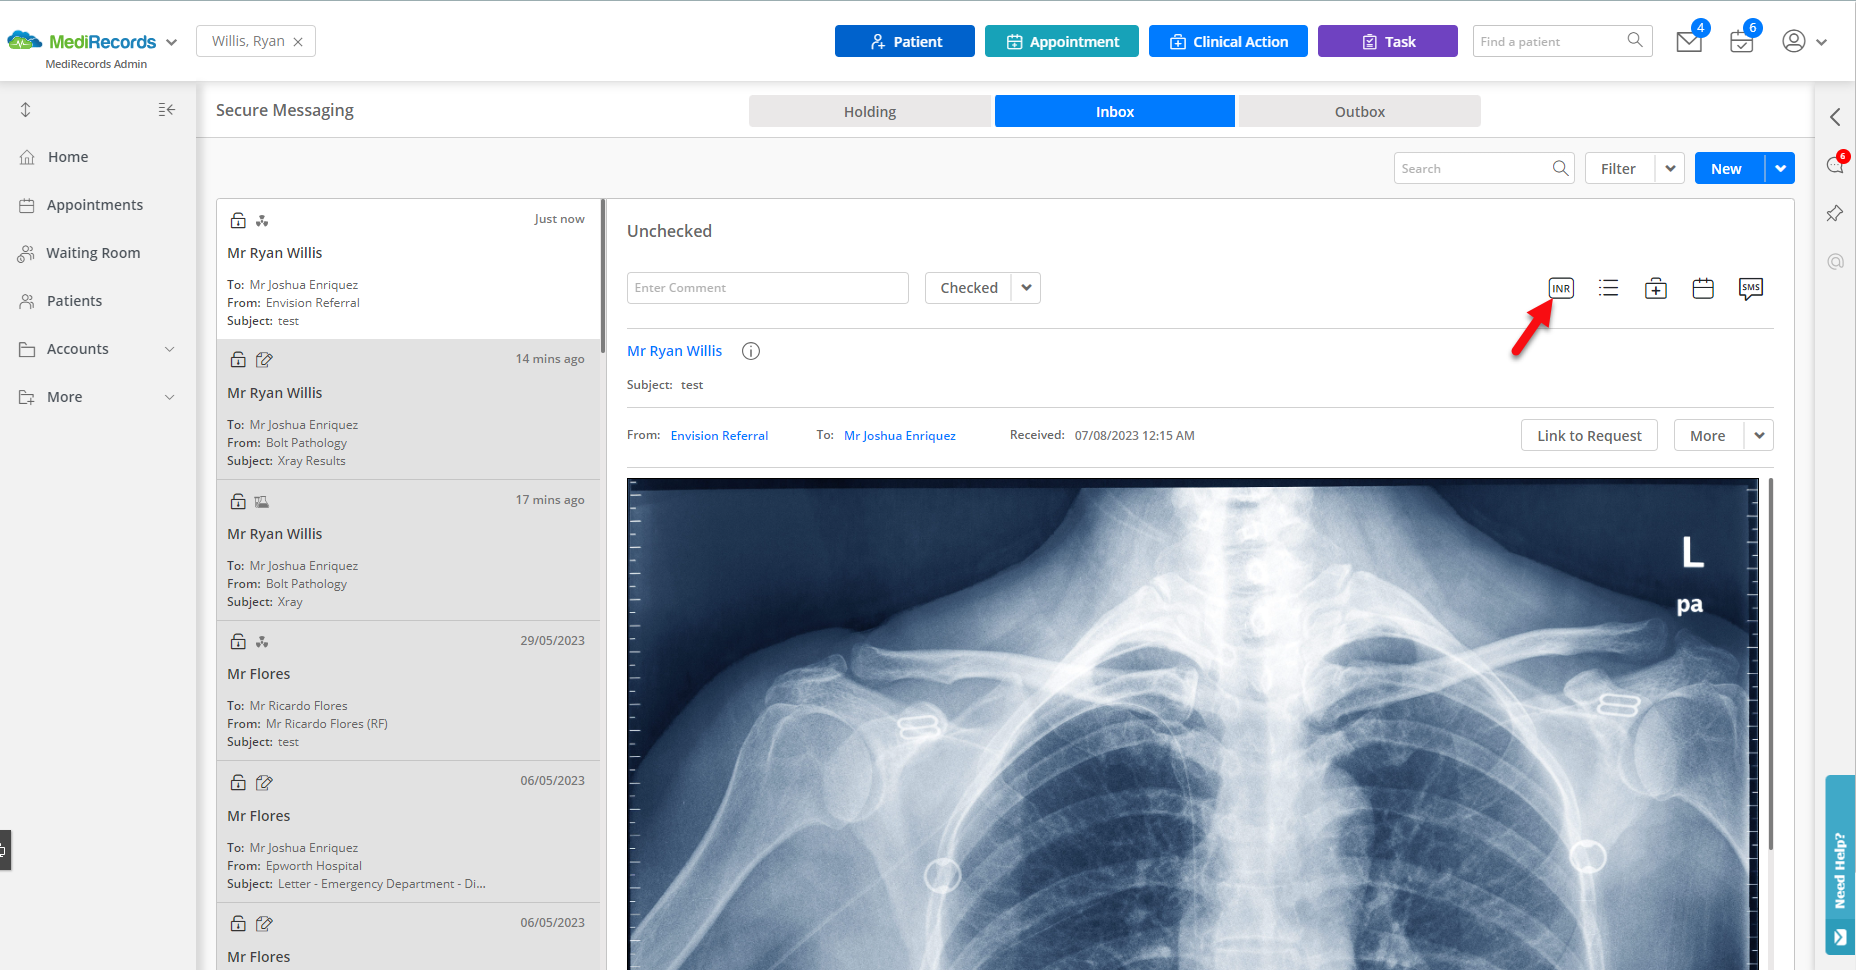Open the Envision Referral sender link

pyautogui.click(x=719, y=435)
